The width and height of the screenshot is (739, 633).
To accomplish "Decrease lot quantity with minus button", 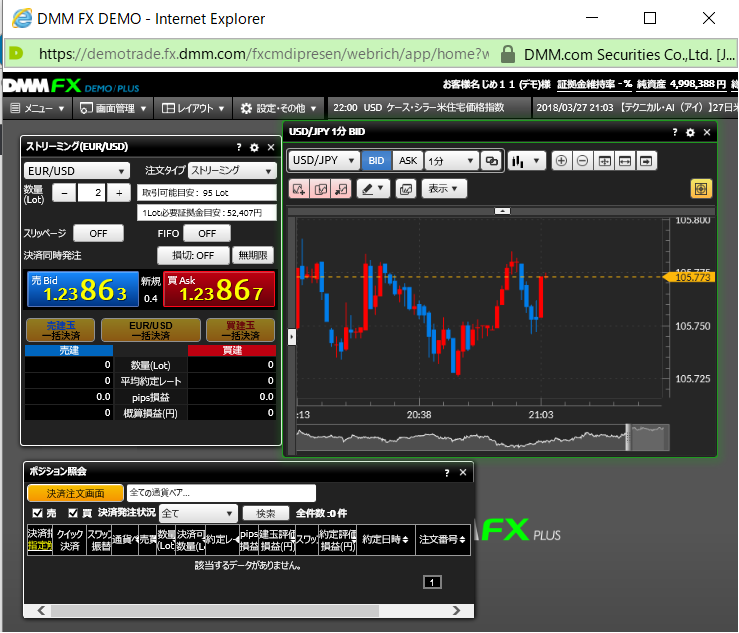I will (65, 193).
